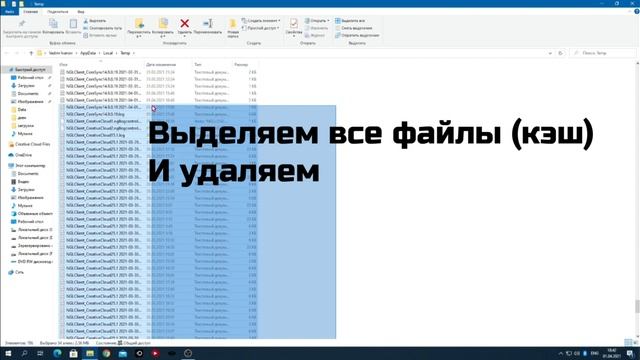
Task: Click the Поиск: Temp search box
Action: (602, 53)
